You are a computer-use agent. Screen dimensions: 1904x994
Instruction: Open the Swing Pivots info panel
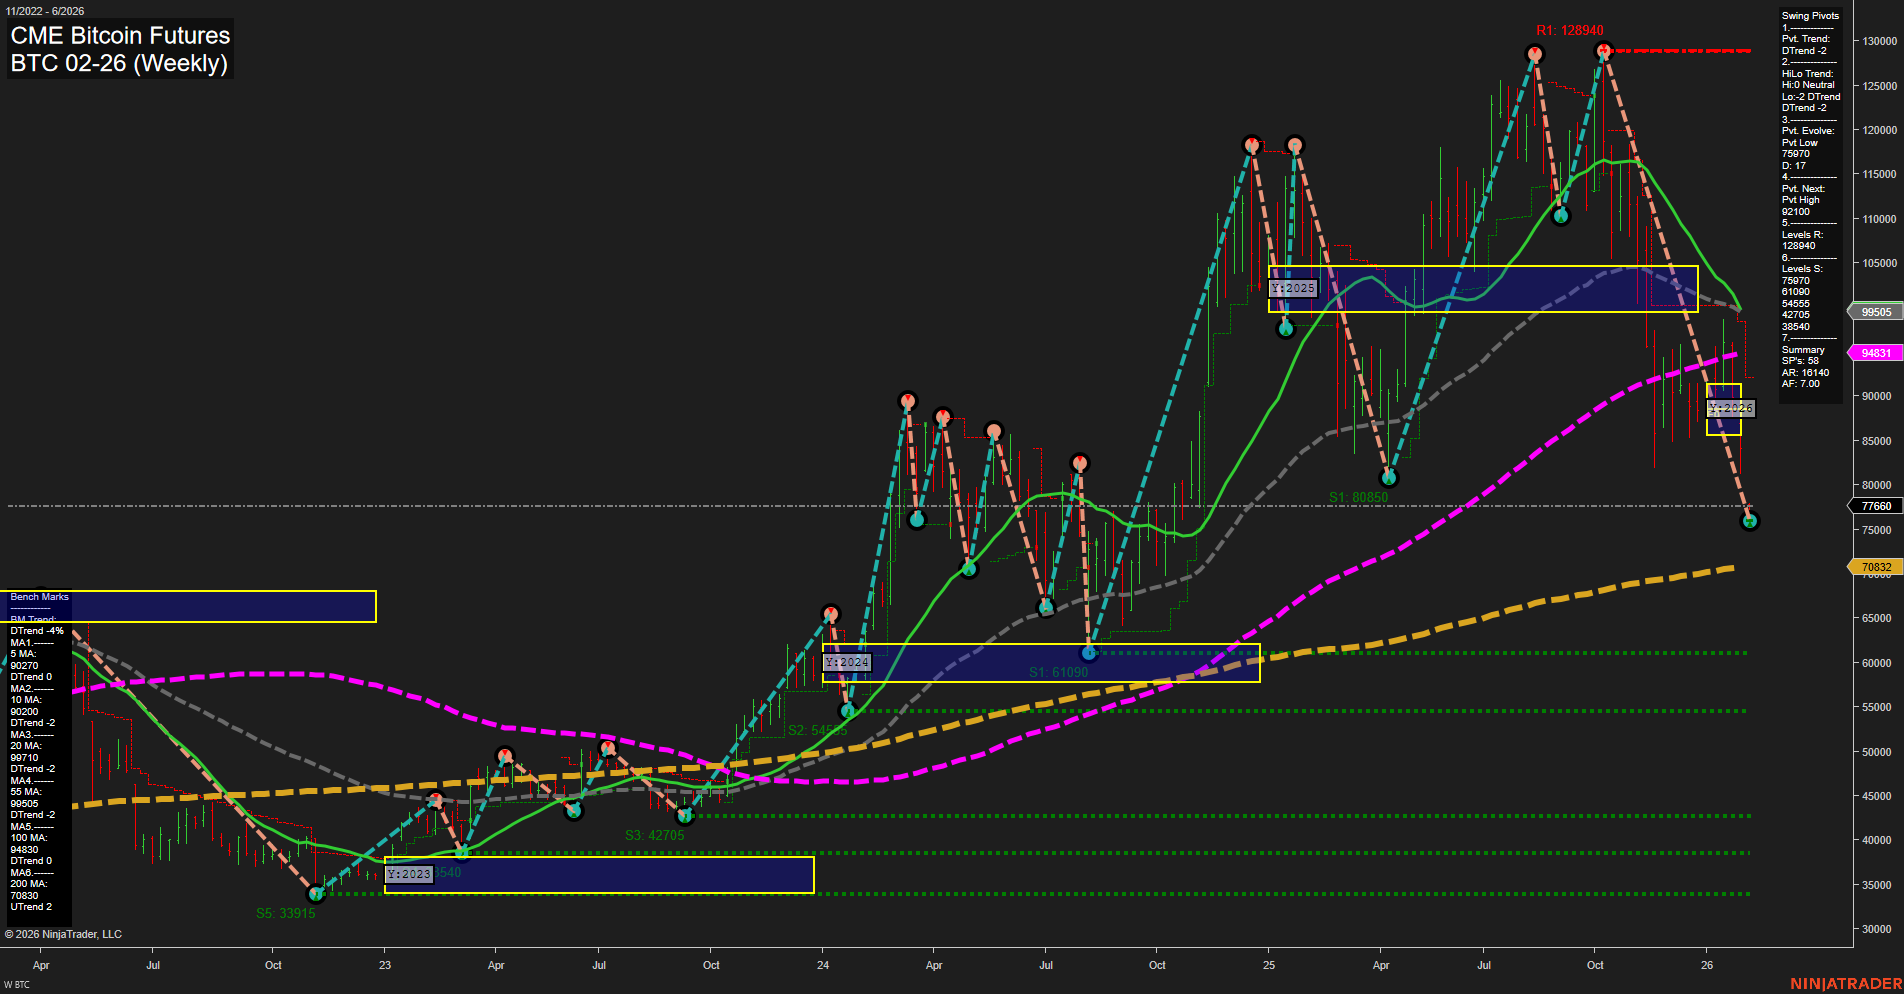[x=1809, y=15]
